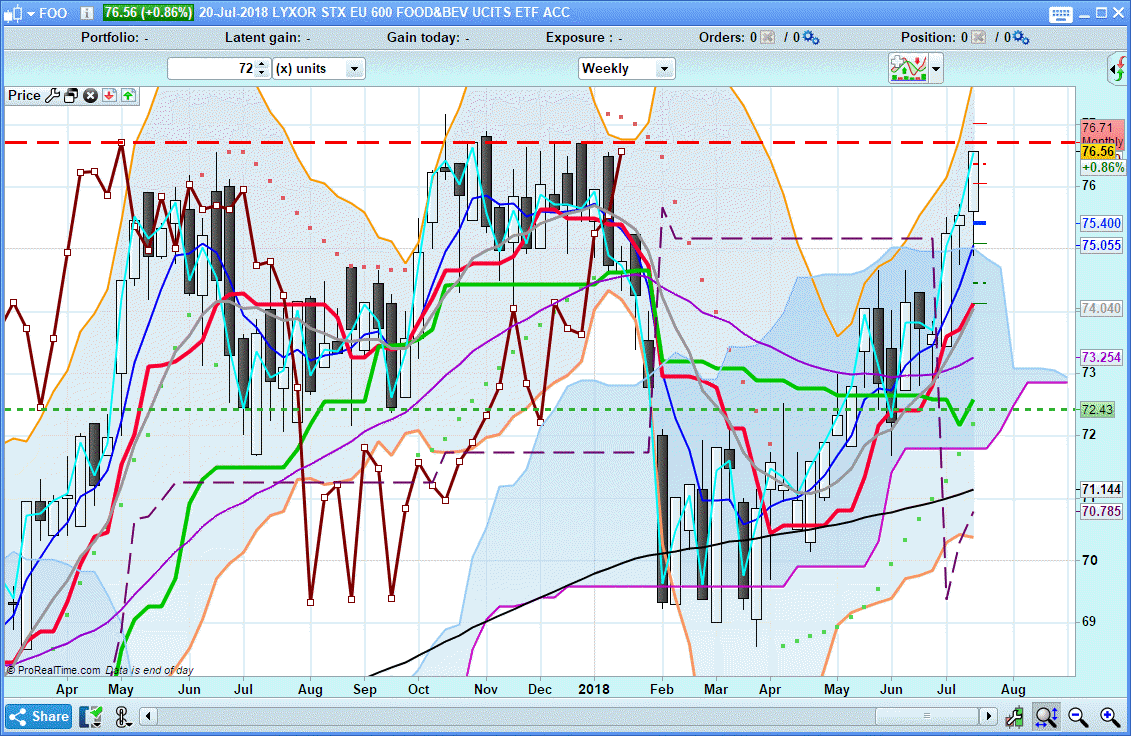
Task: Expand the trading side panel arrows
Action: 1117,70
